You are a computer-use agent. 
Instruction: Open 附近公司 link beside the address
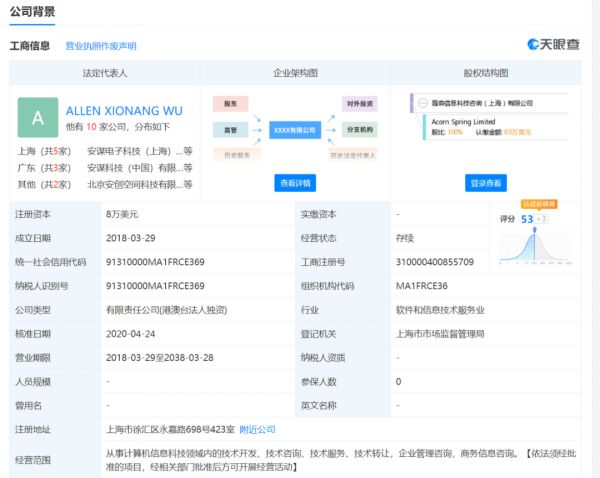click(x=257, y=430)
